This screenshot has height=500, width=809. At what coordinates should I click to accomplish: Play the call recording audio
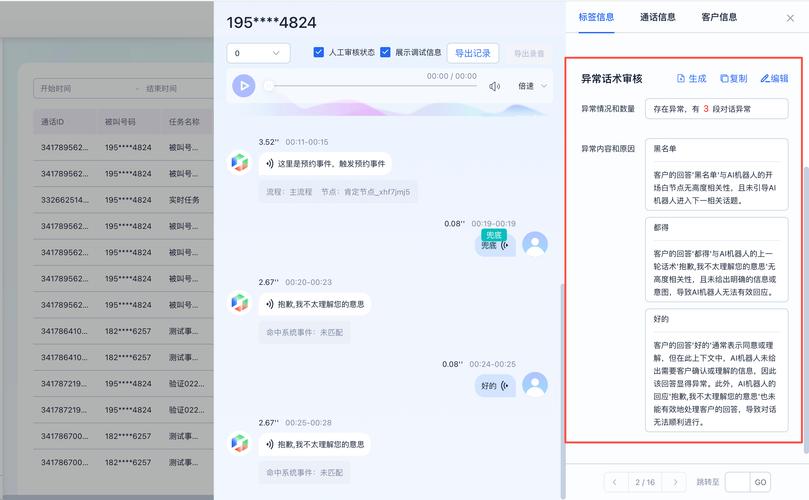pos(244,86)
